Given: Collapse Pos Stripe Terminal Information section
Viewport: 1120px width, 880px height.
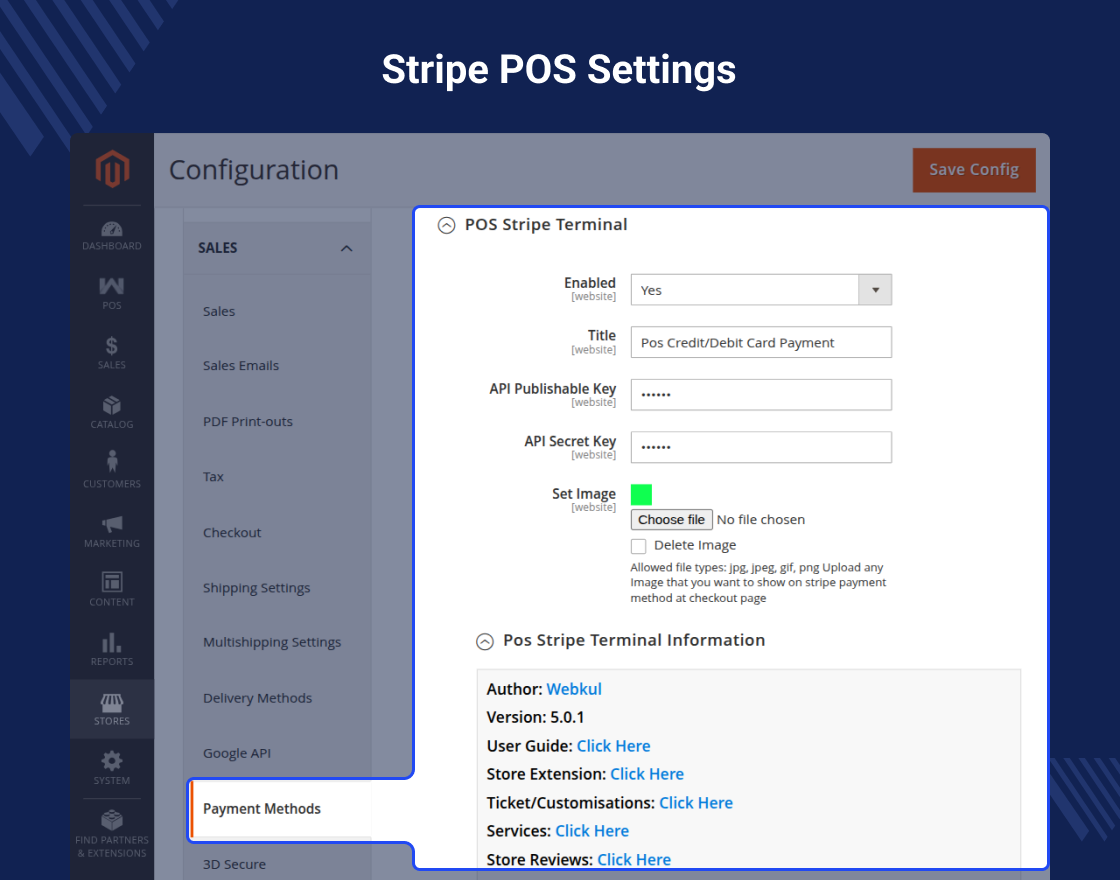Looking at the screenshot, I should click(x=485, y=641).
